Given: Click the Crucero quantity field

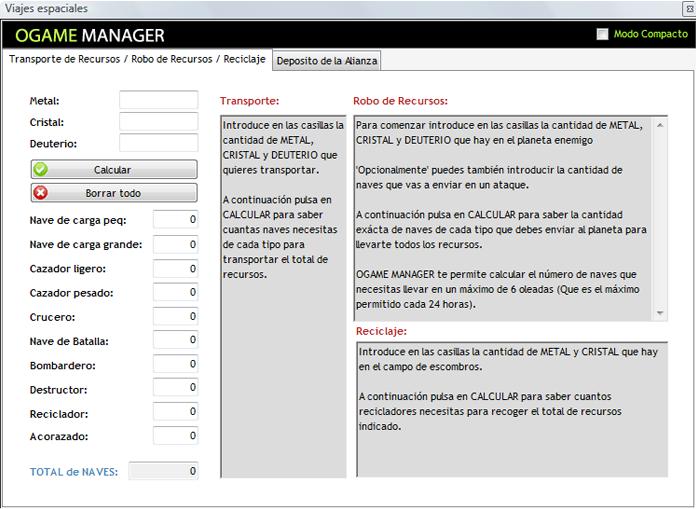Looking at the screenshot, I should (176, 316).
